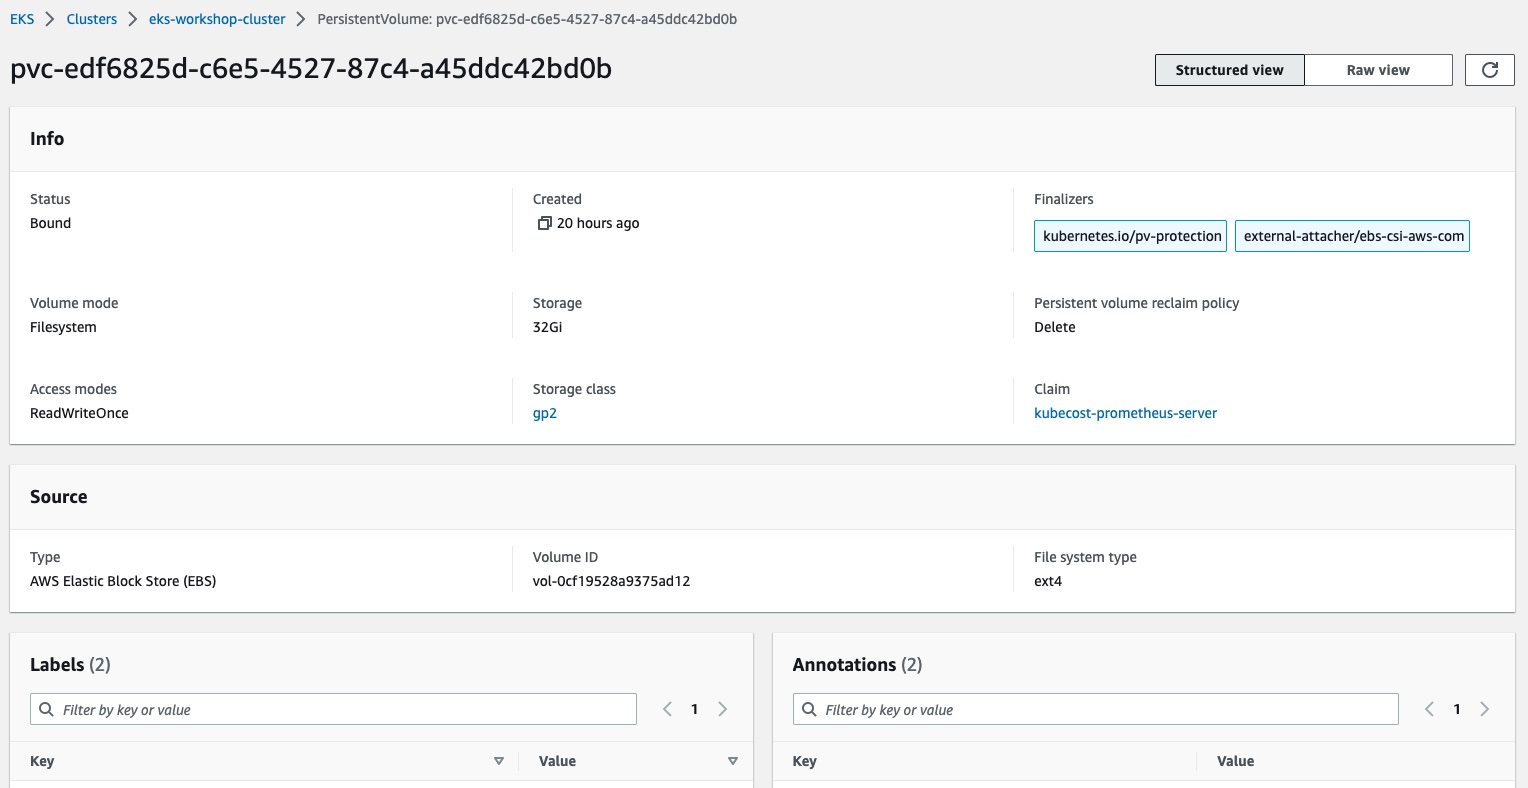Copy the created timestamp icon
Image resolution: width=1528 pixels, height=788 pixels.
click(x=544, y=223)
